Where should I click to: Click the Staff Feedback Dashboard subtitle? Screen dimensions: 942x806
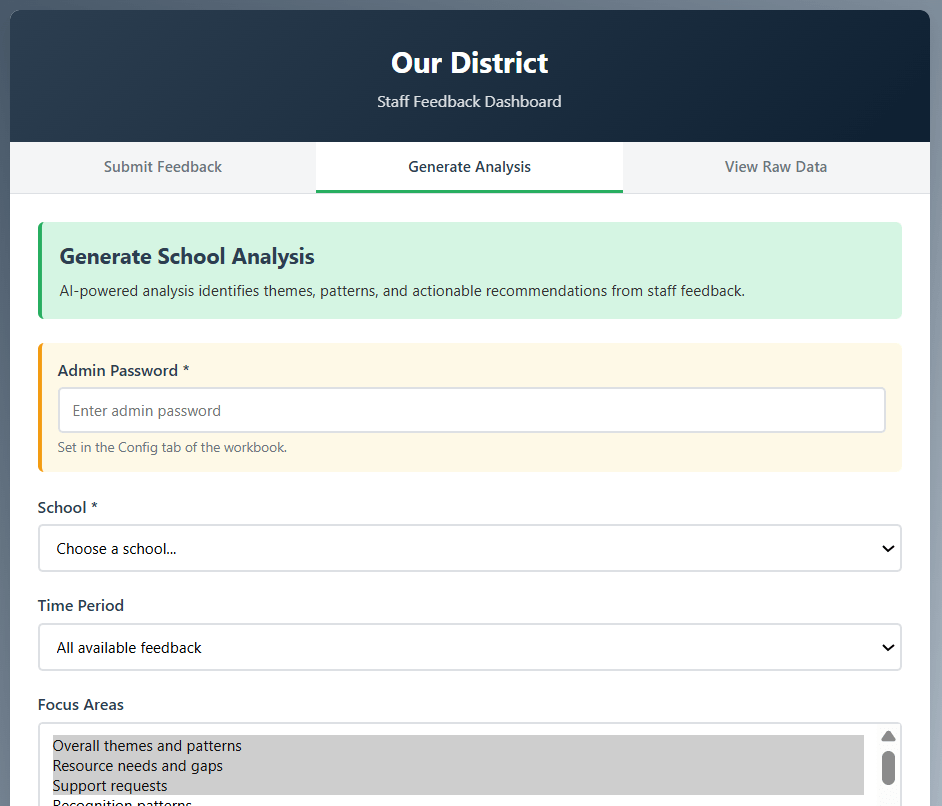click(x=469, y=102)
